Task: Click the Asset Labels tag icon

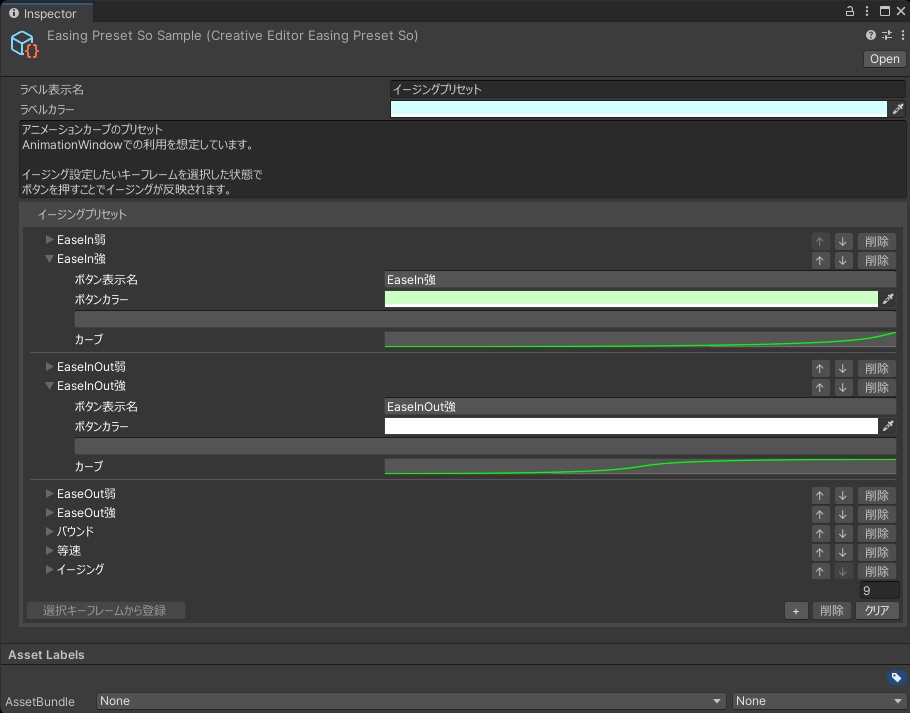Action: click(x=895, y=677)
